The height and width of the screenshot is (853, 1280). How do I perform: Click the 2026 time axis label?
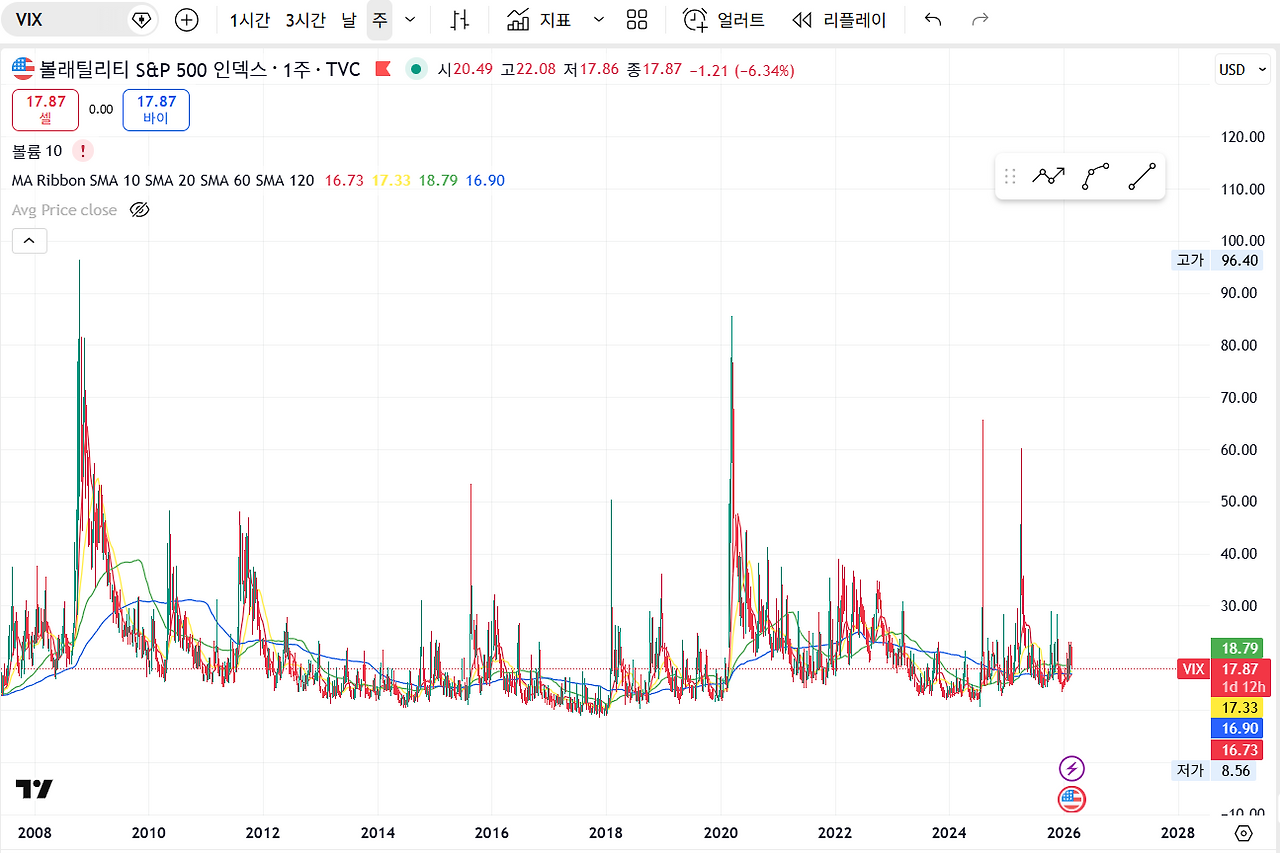point(1064,833)
